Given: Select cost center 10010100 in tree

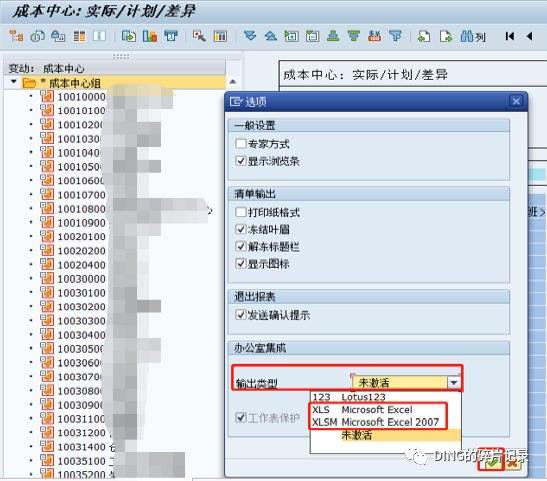Looking at the screenshot, I should tap(81, 111).
